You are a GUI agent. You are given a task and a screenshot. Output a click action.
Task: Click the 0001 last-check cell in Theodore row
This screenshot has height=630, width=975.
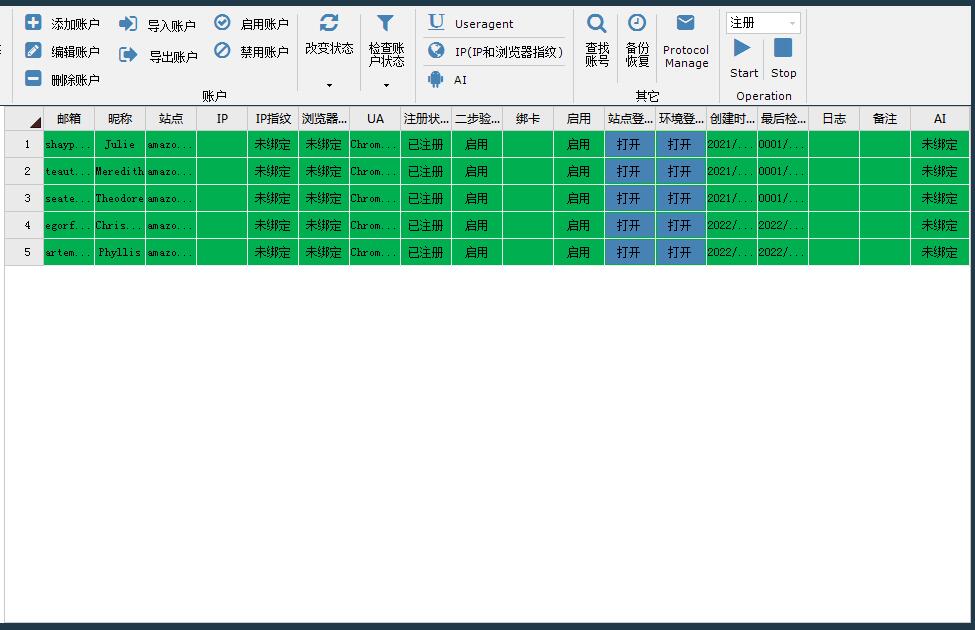(x=782, y=198)
